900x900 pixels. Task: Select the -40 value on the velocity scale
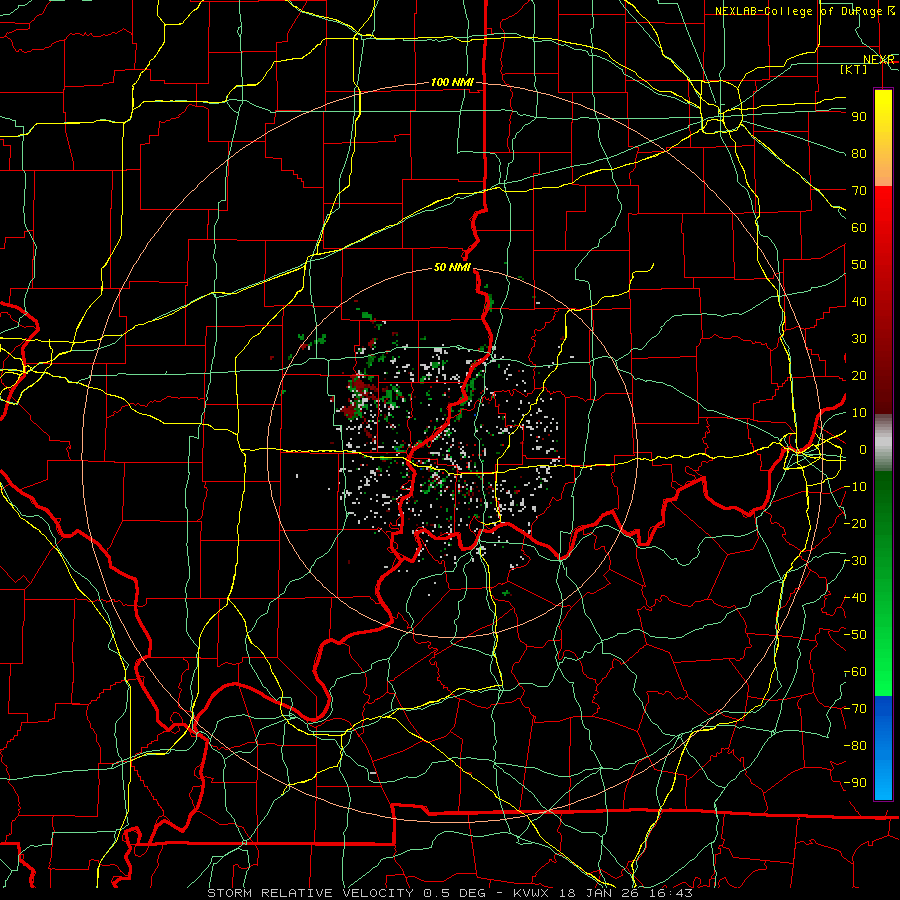click(855, 598)
